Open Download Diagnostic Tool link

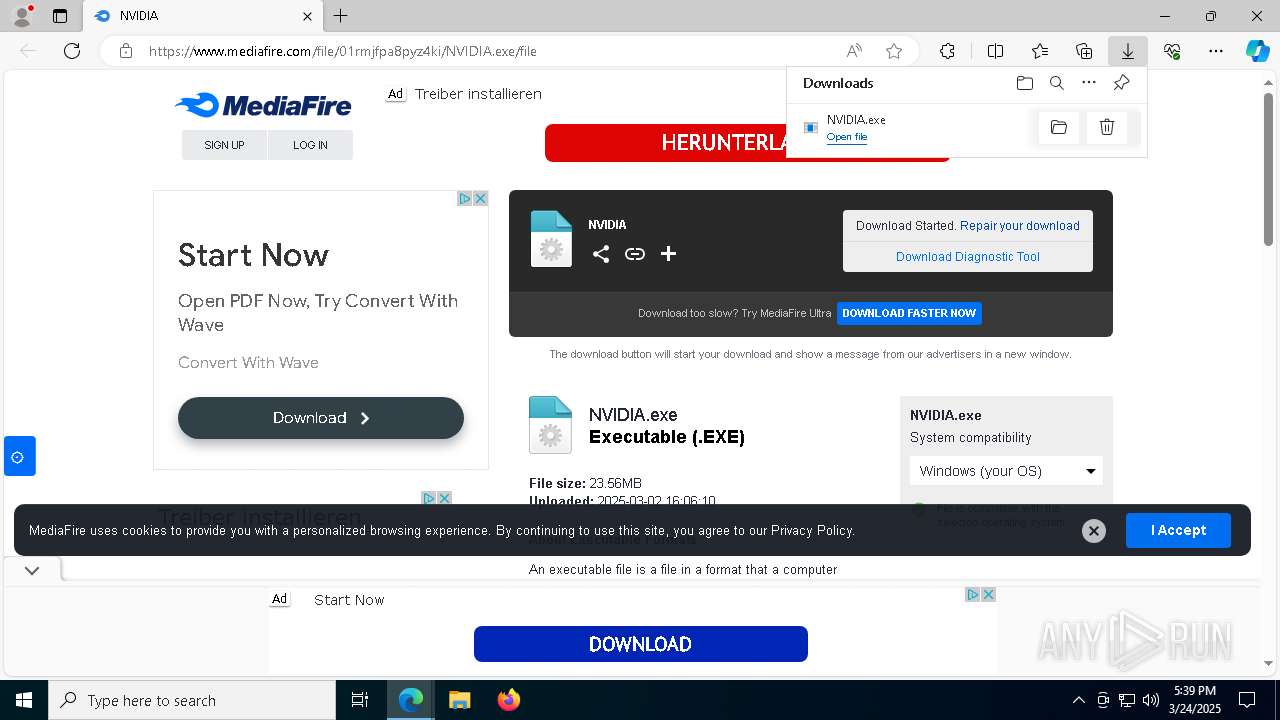click(x=968, y=257)
